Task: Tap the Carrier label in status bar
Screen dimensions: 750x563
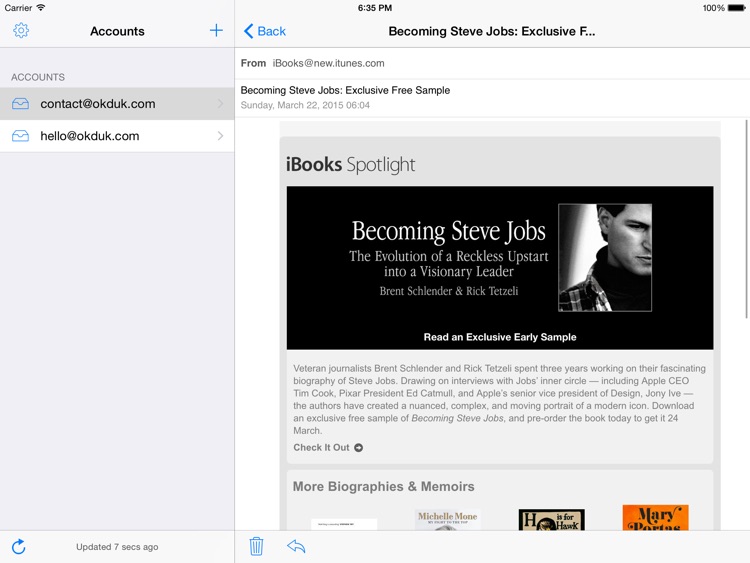Action: coord(18,8)
